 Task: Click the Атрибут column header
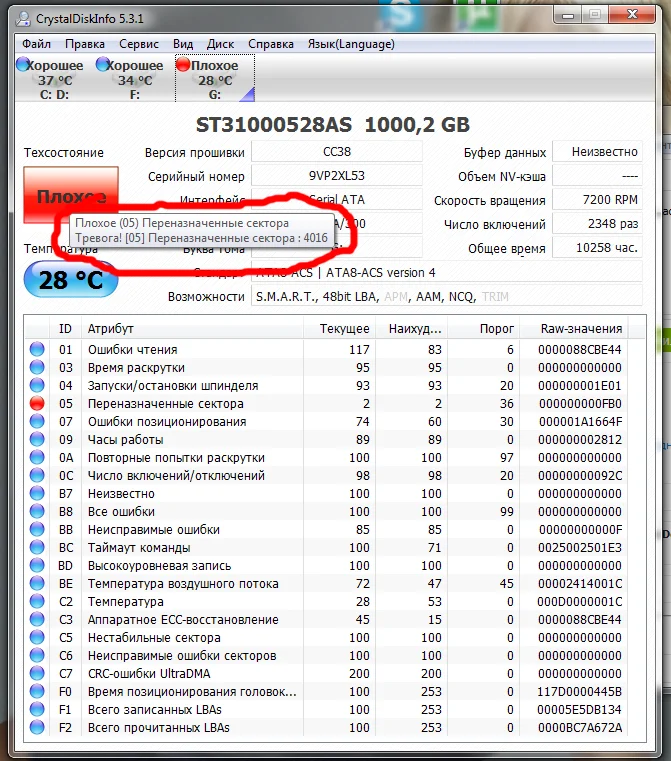(192, 329)
